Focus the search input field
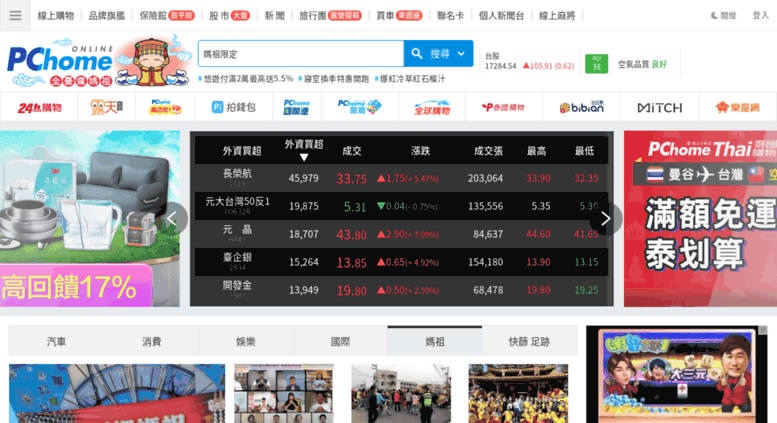Viewport: 777px width, 423px height. (x=301, y=53)
